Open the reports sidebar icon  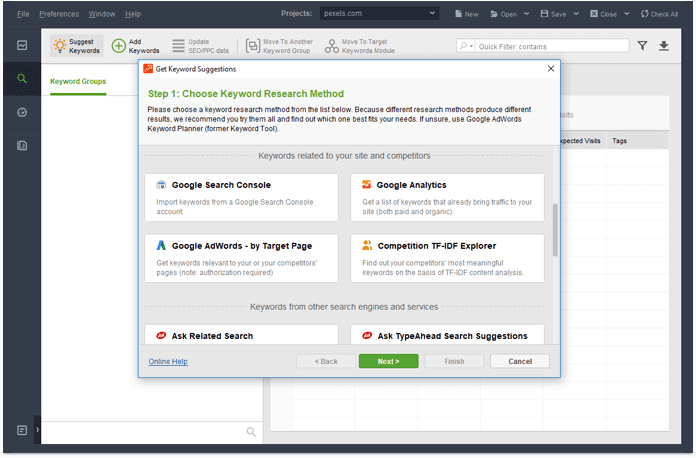[x=22, y=146]
